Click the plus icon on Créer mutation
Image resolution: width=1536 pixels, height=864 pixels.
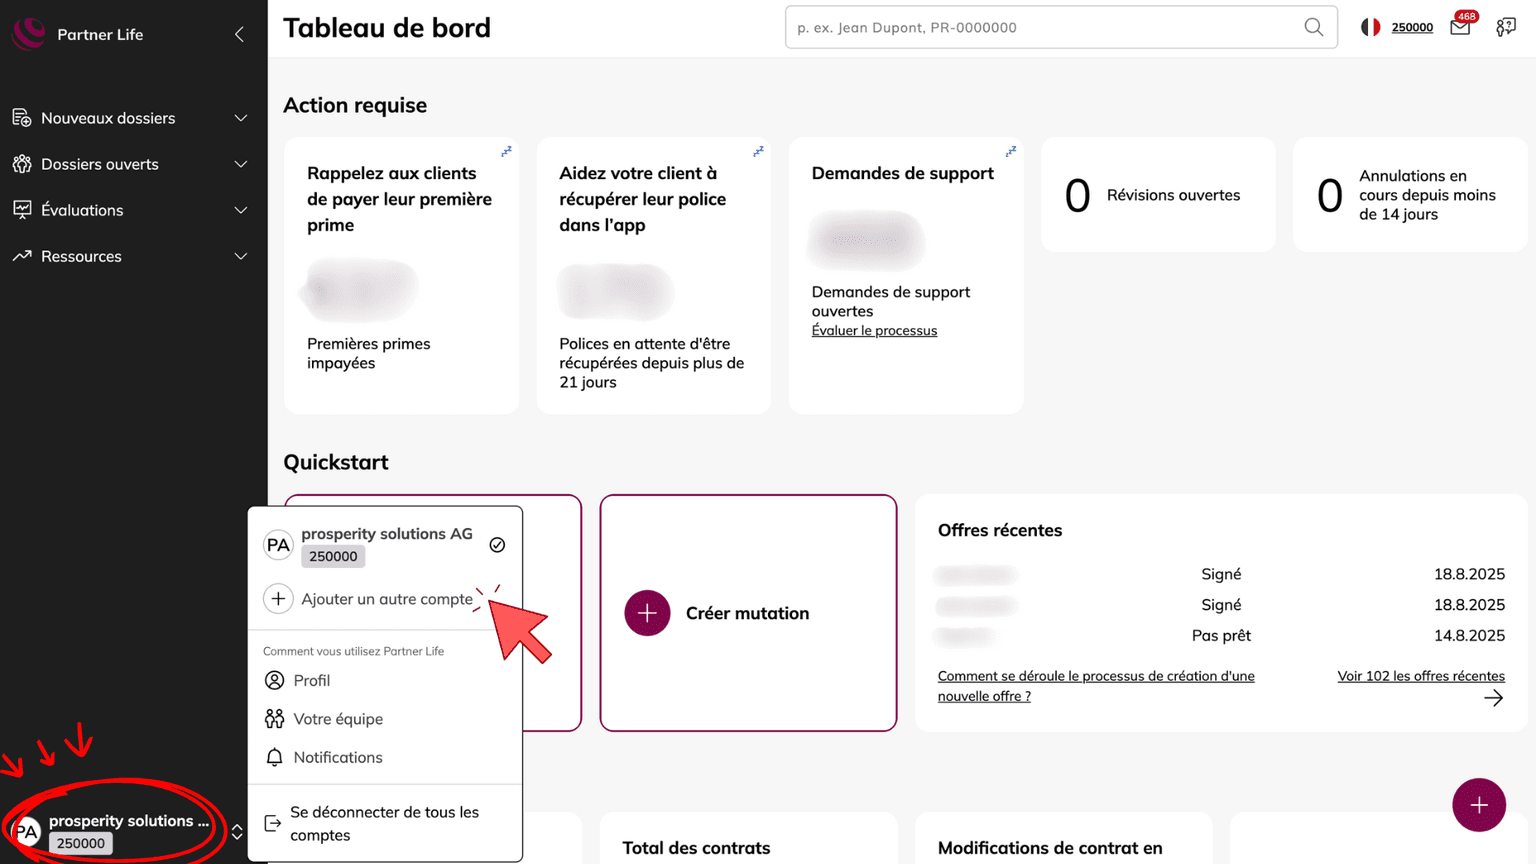(x=647, y=613)
